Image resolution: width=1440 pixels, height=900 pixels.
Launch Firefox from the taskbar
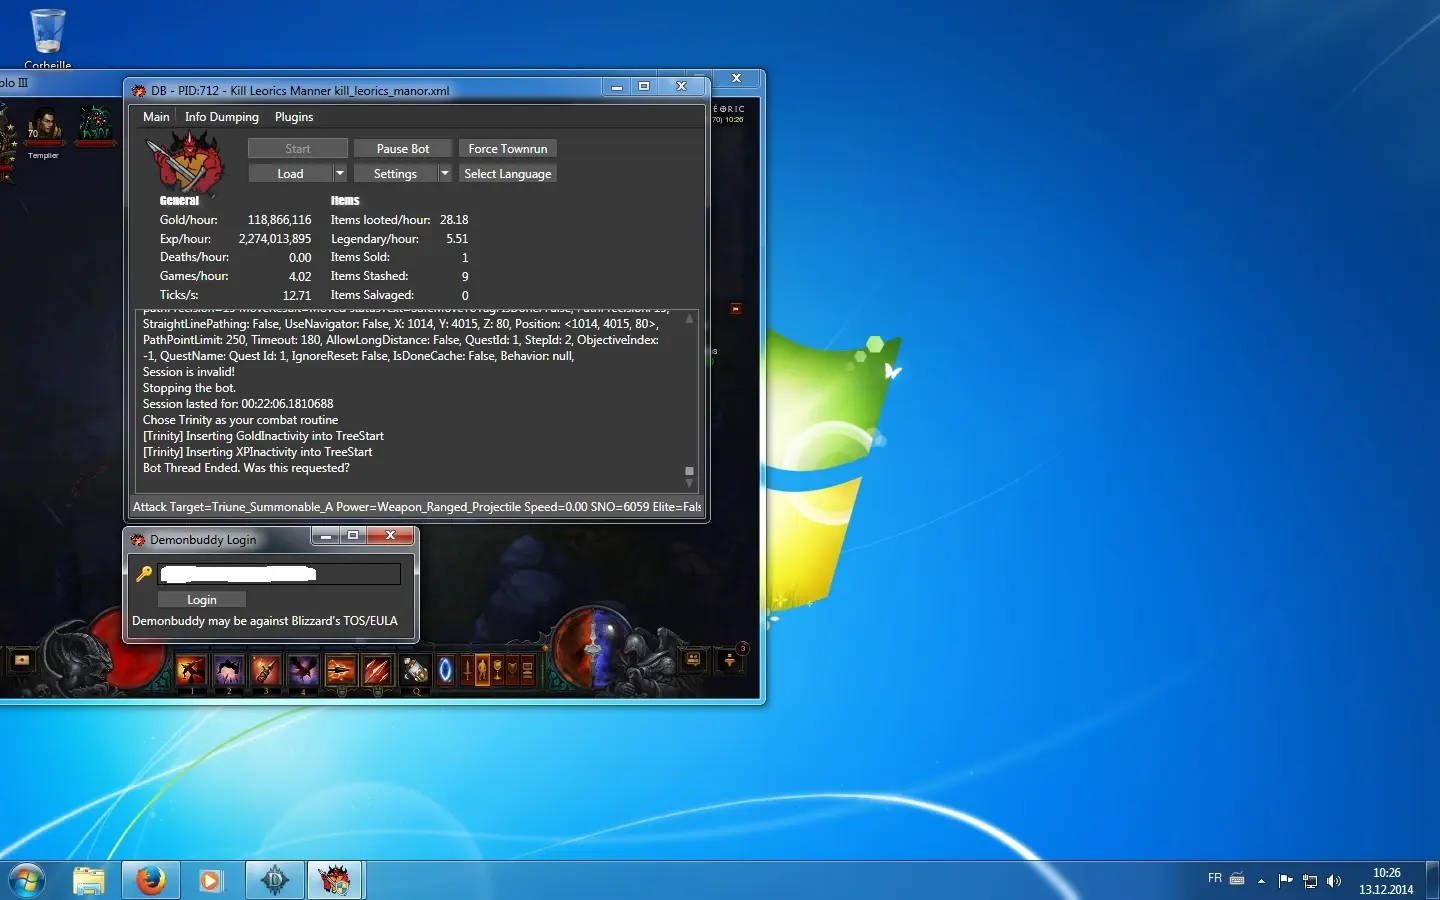tap(151, 880)
